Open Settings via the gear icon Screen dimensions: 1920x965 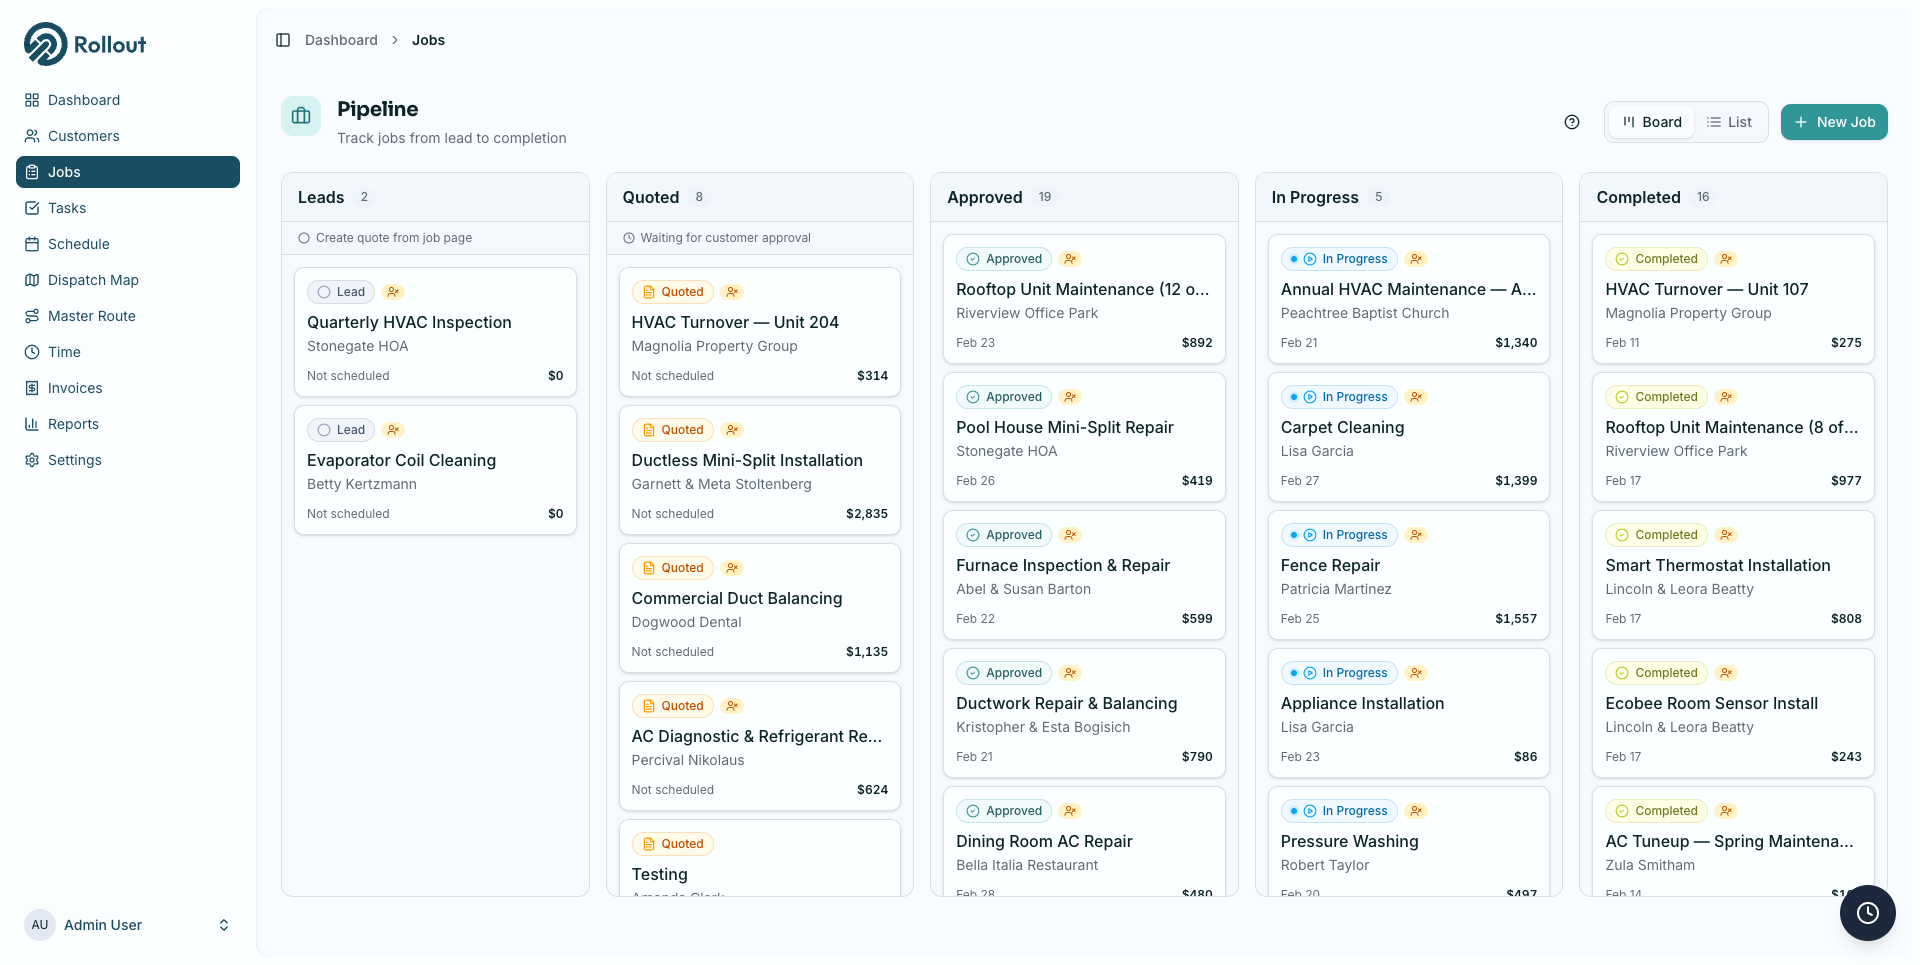31,460
